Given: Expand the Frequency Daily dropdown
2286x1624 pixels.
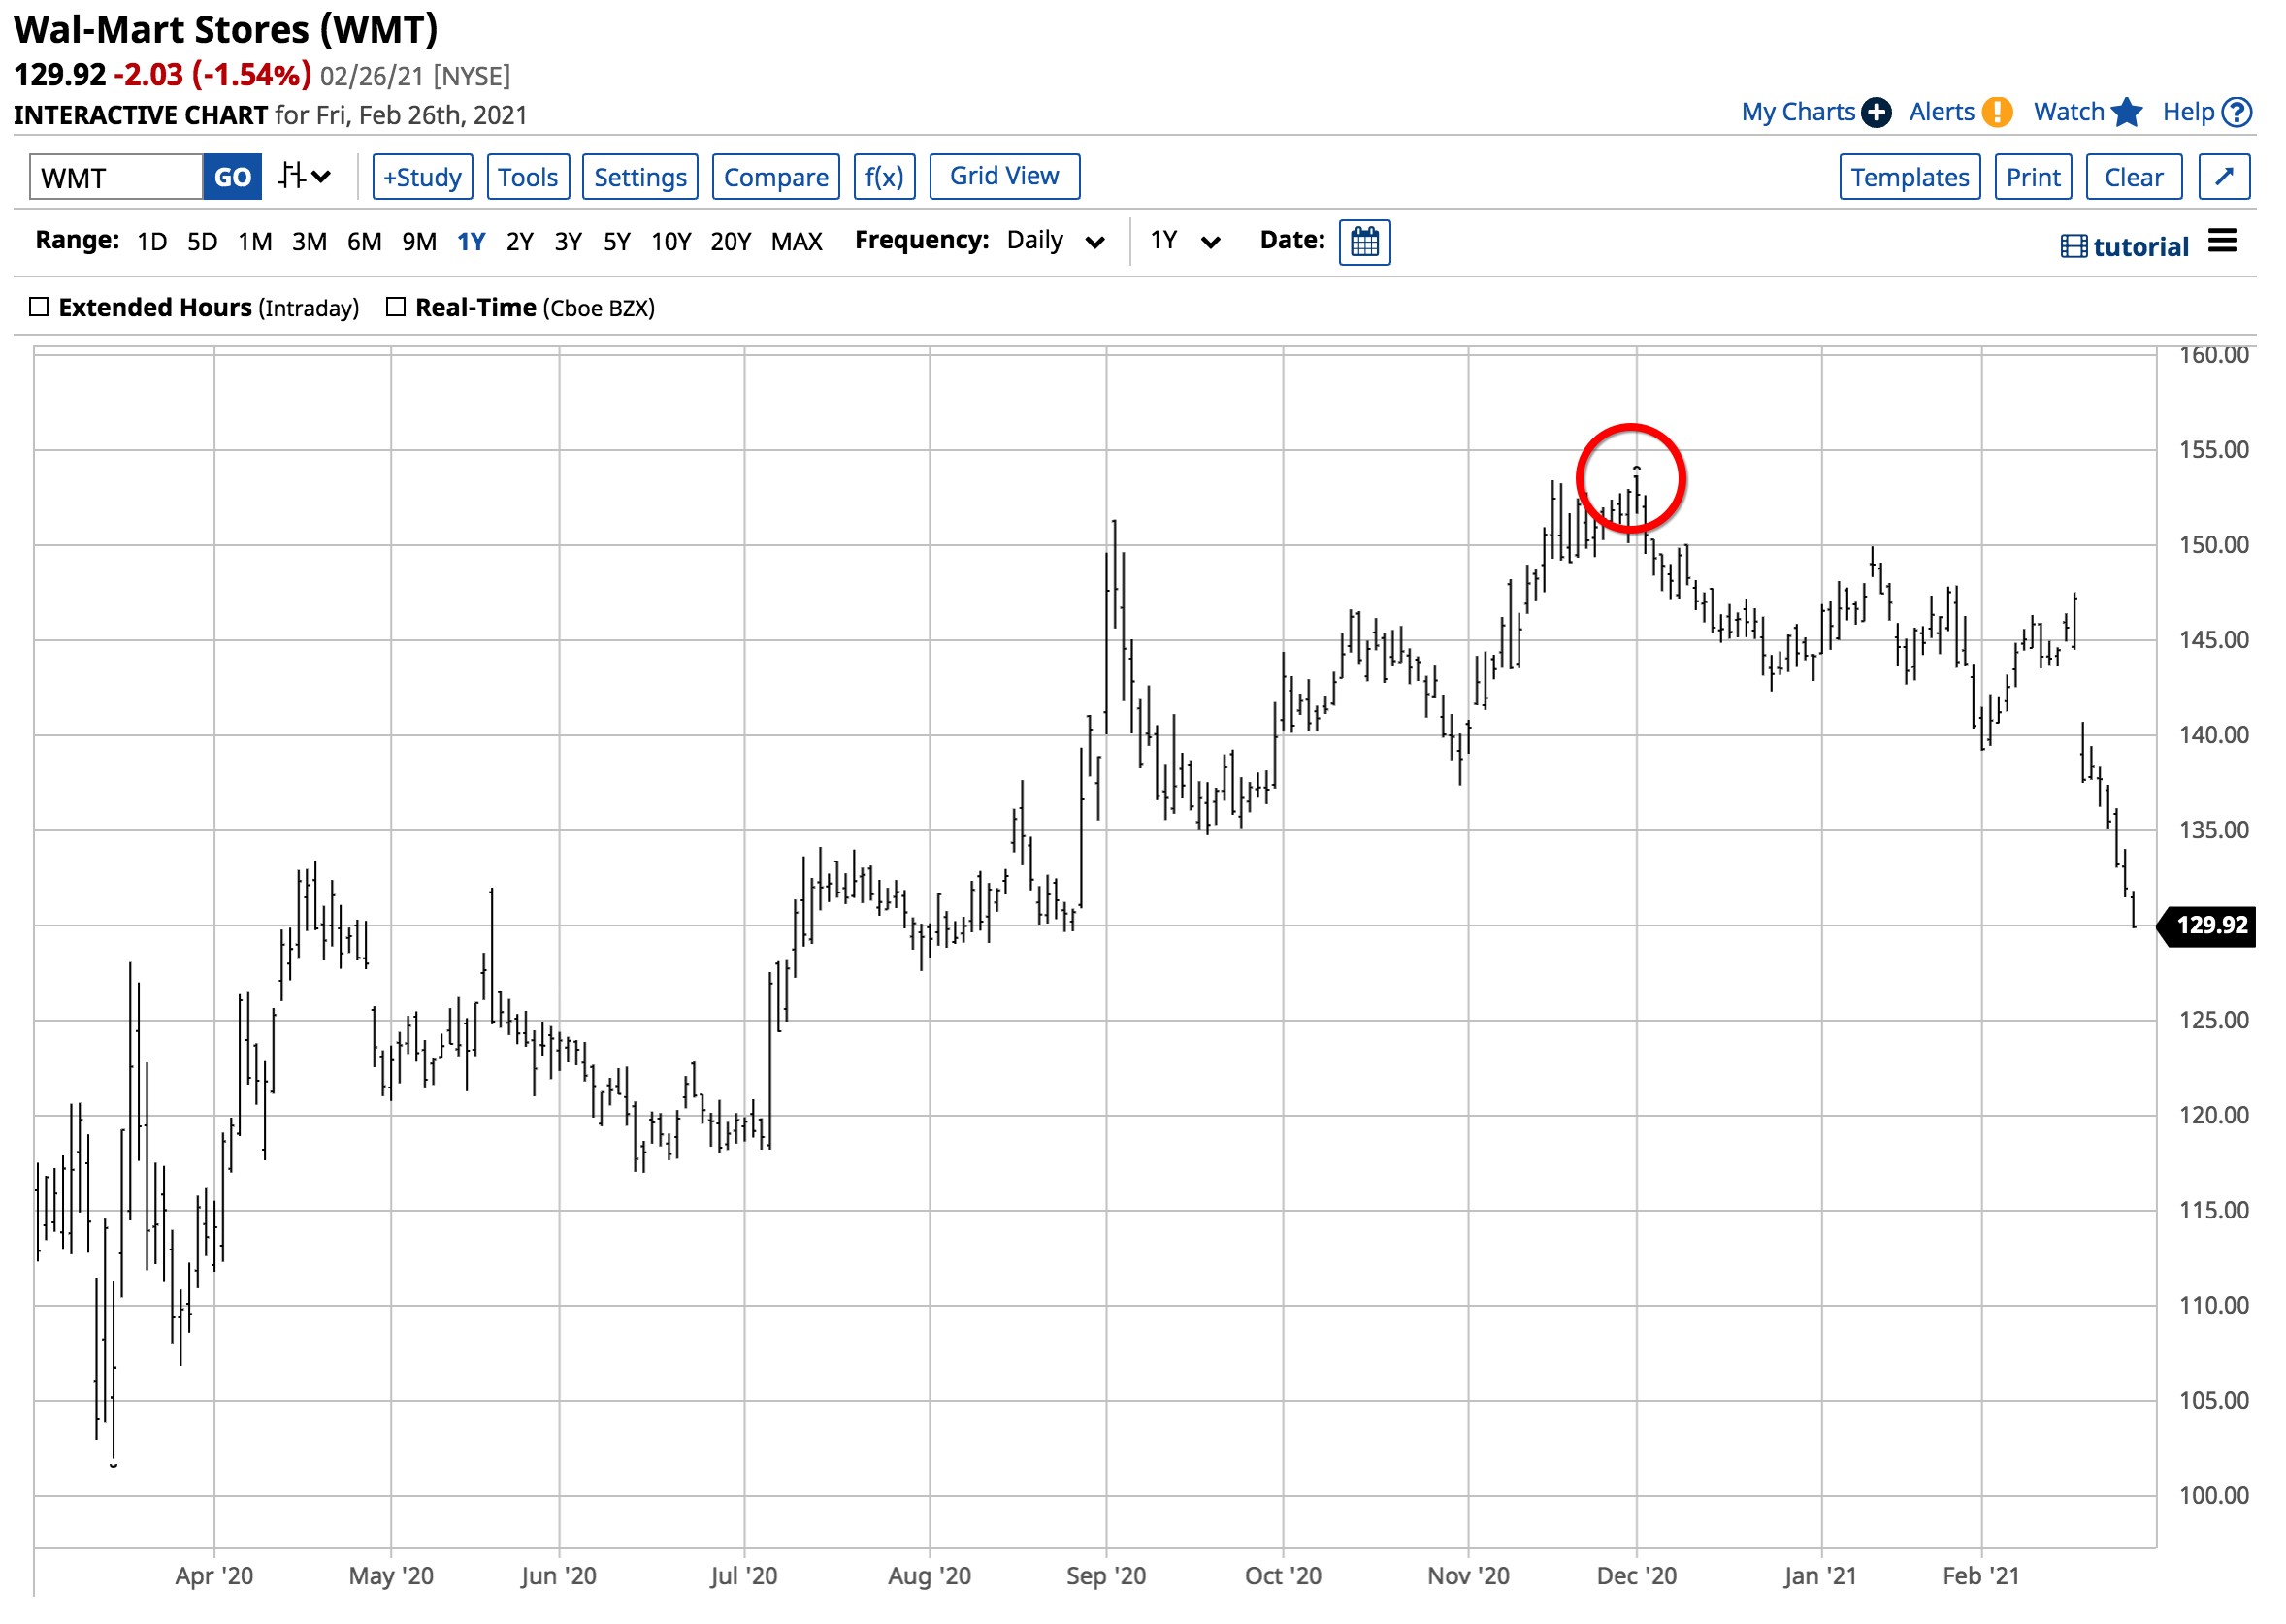Looking at the screenshot, I should coord(1056,241).
